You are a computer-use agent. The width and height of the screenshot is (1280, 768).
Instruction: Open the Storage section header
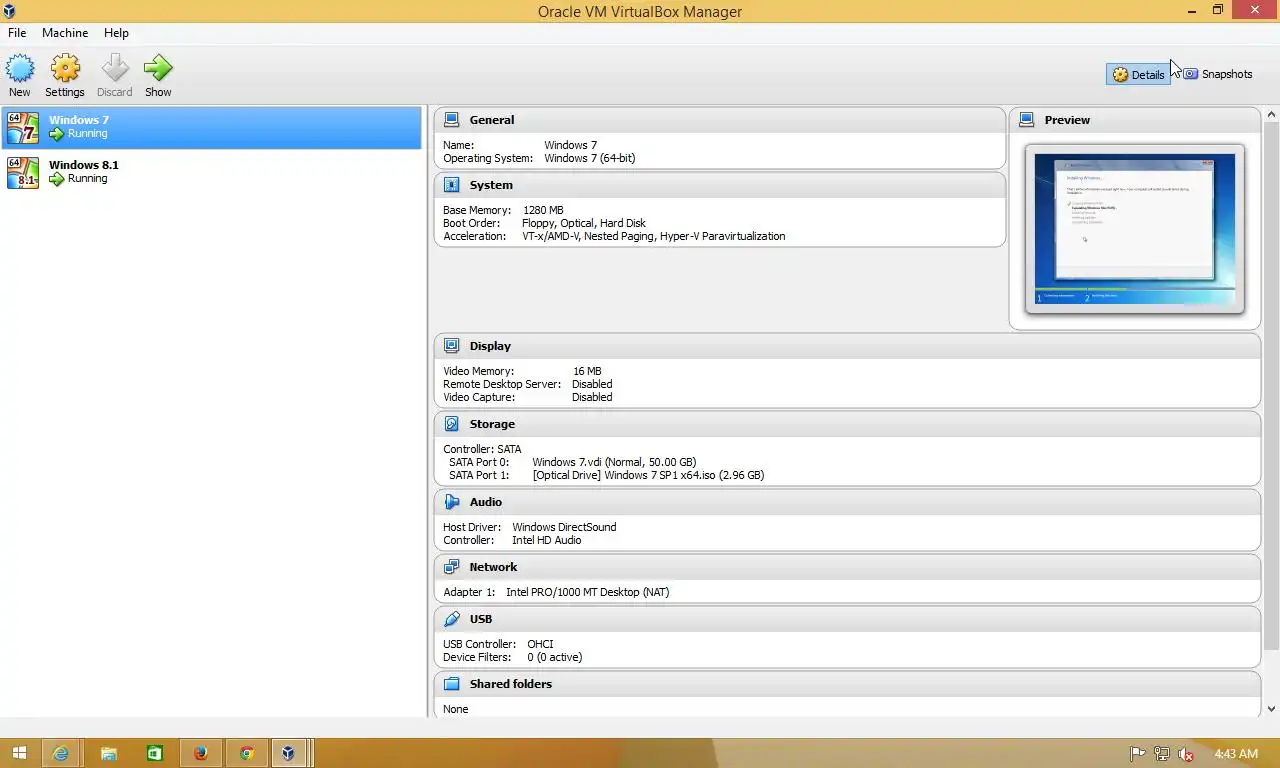tap(847, 424)
